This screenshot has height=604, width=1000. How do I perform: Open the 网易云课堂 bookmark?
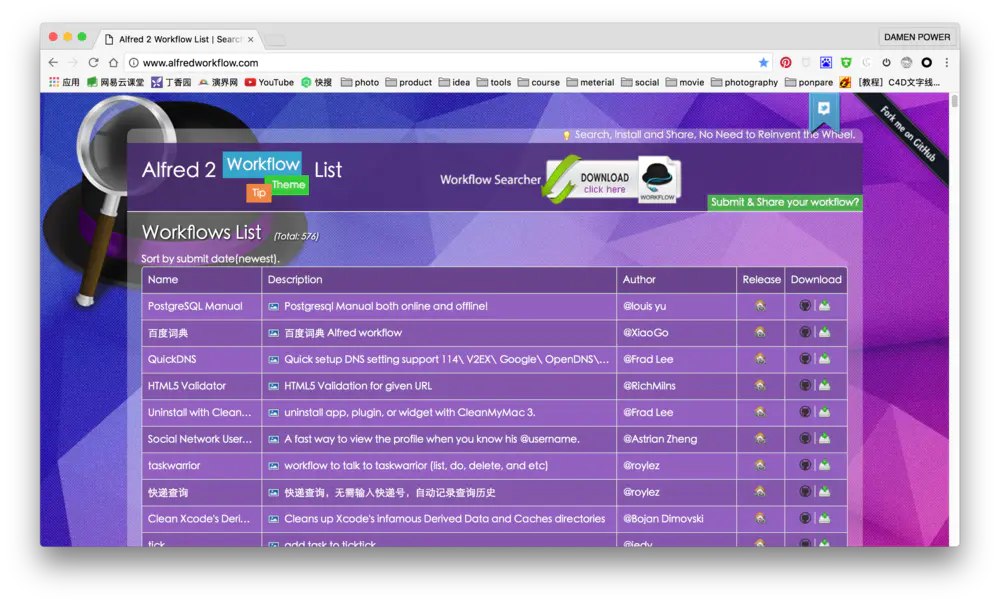point(115,82)
